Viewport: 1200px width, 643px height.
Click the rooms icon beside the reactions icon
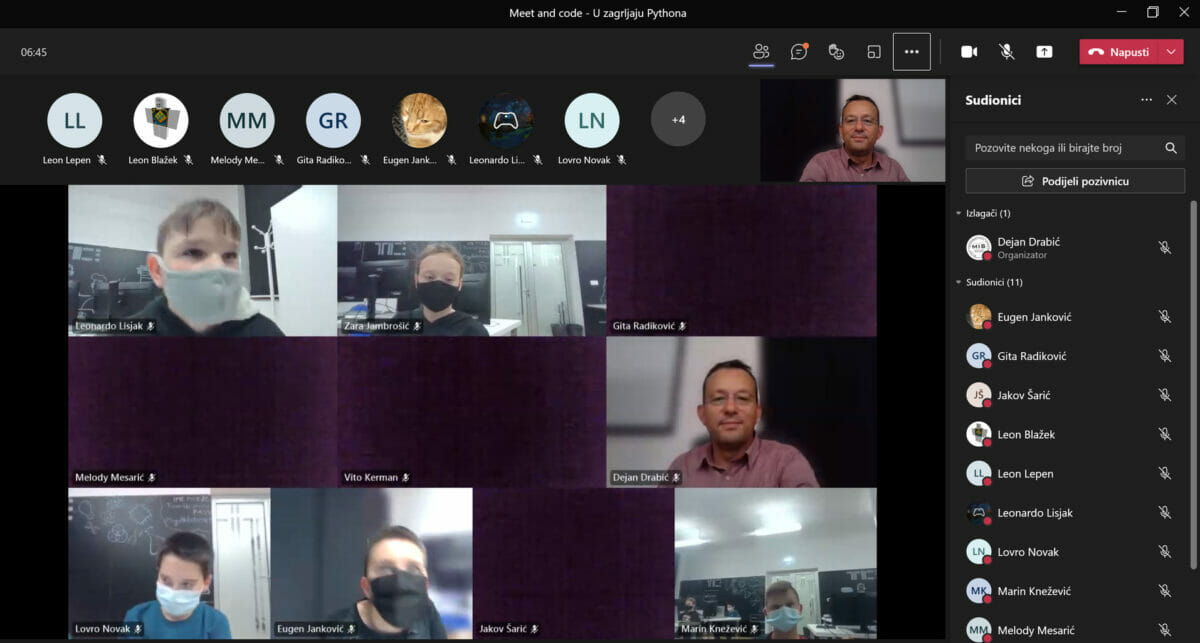[x=873, y=52]
